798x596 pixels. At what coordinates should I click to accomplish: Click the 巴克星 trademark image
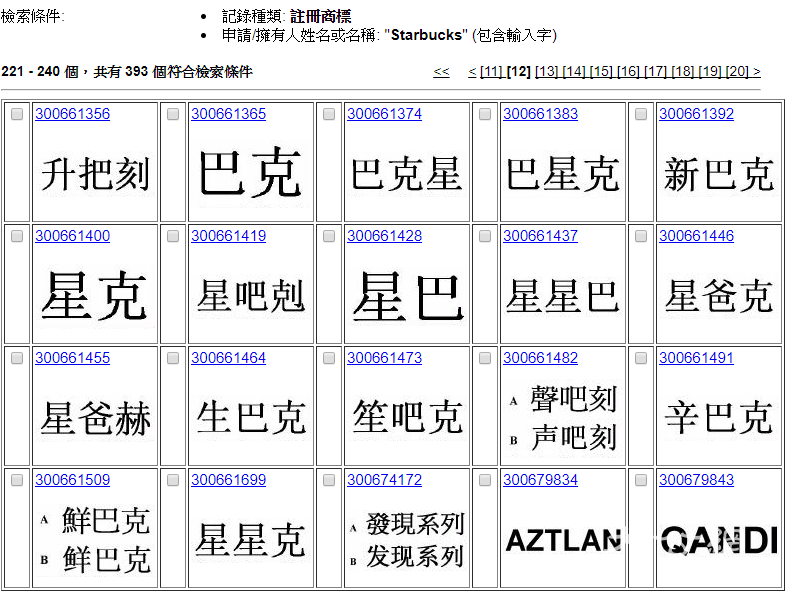tap(407, 174)
